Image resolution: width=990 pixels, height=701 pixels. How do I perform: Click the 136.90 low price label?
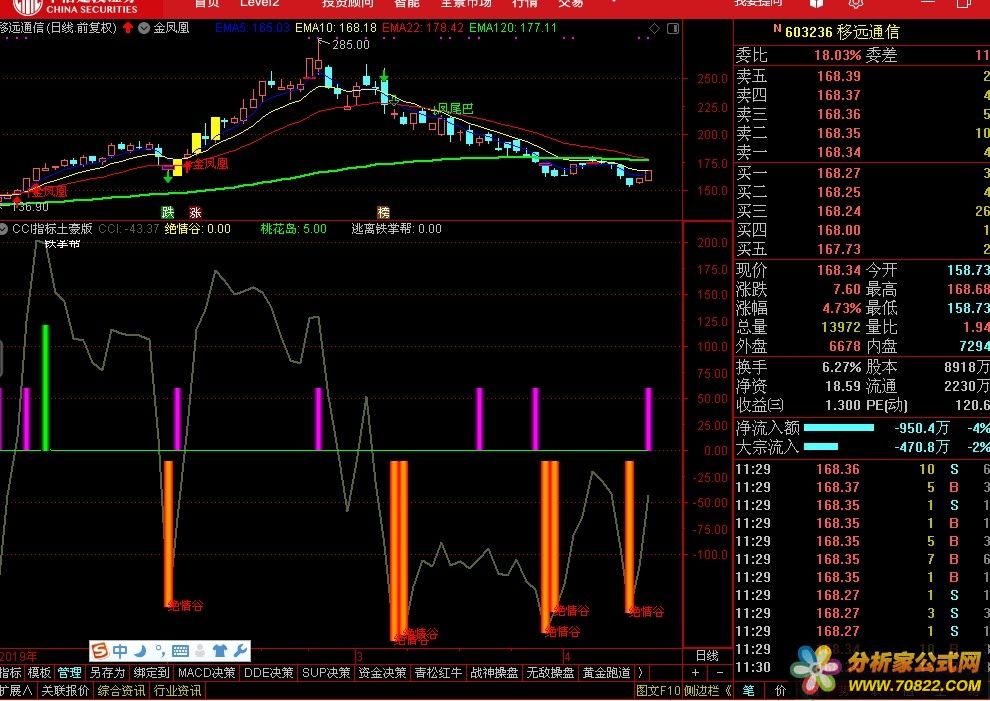pyautogui.click(x=30, y=207)
